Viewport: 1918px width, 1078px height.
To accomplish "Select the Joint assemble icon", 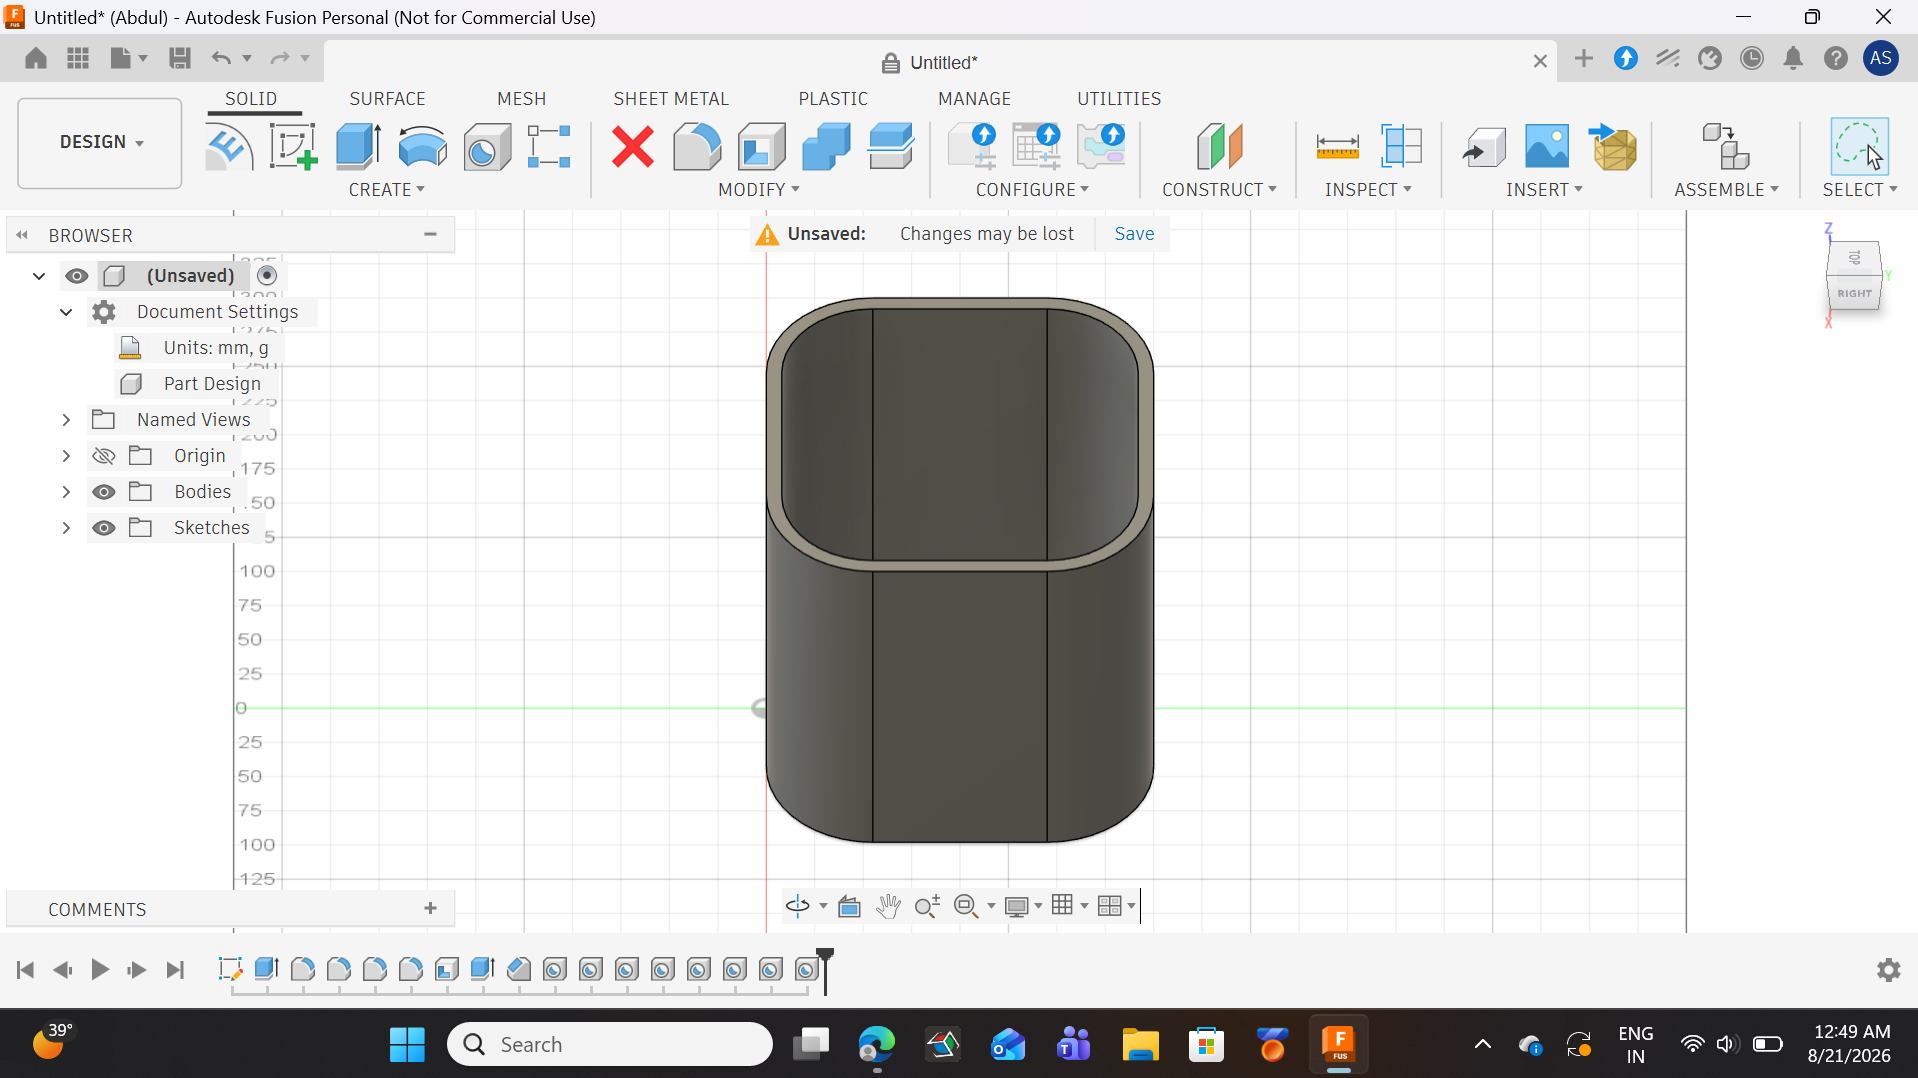I will 1725,147.
